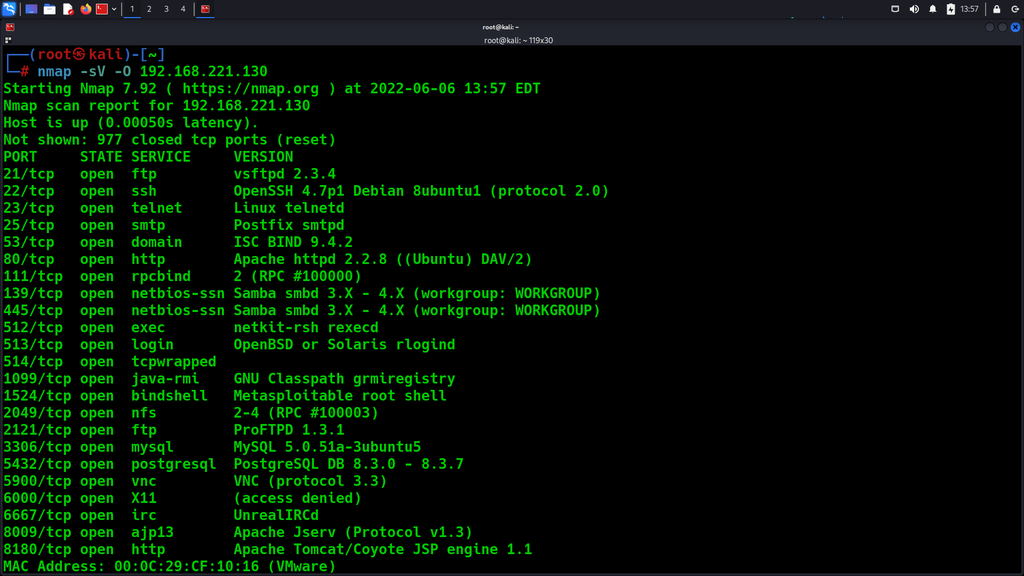Lock the screen with the padlock icon

click(x=996, y=9)
